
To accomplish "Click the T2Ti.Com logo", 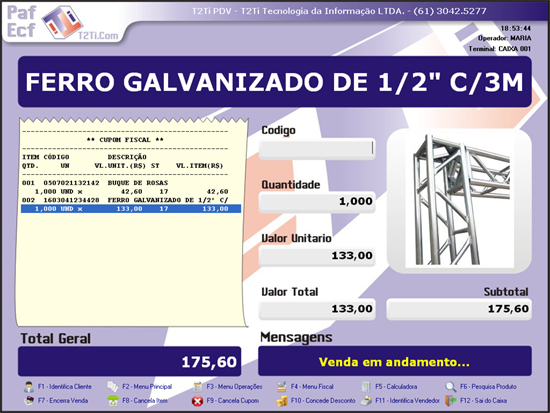I will pos(81,23).
